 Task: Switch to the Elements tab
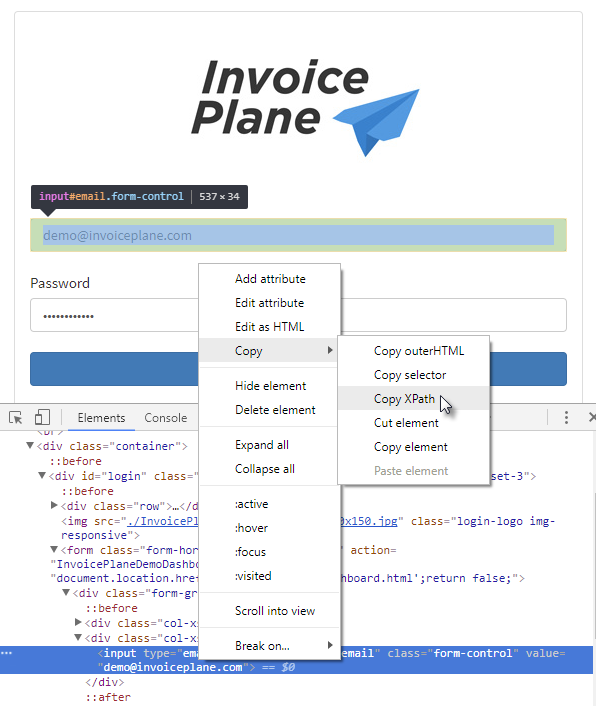101,418
